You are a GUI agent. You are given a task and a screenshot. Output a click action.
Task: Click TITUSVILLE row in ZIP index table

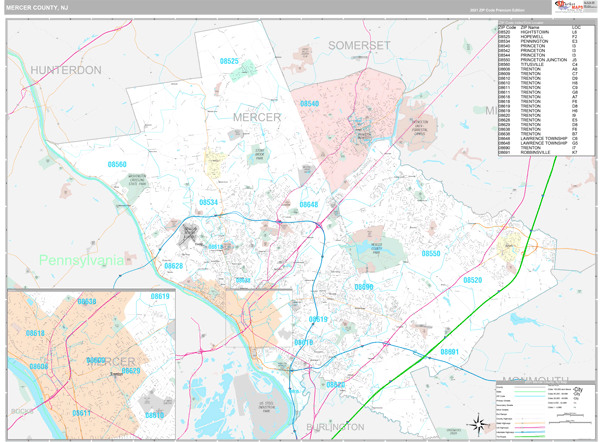(x=539, y=65)
